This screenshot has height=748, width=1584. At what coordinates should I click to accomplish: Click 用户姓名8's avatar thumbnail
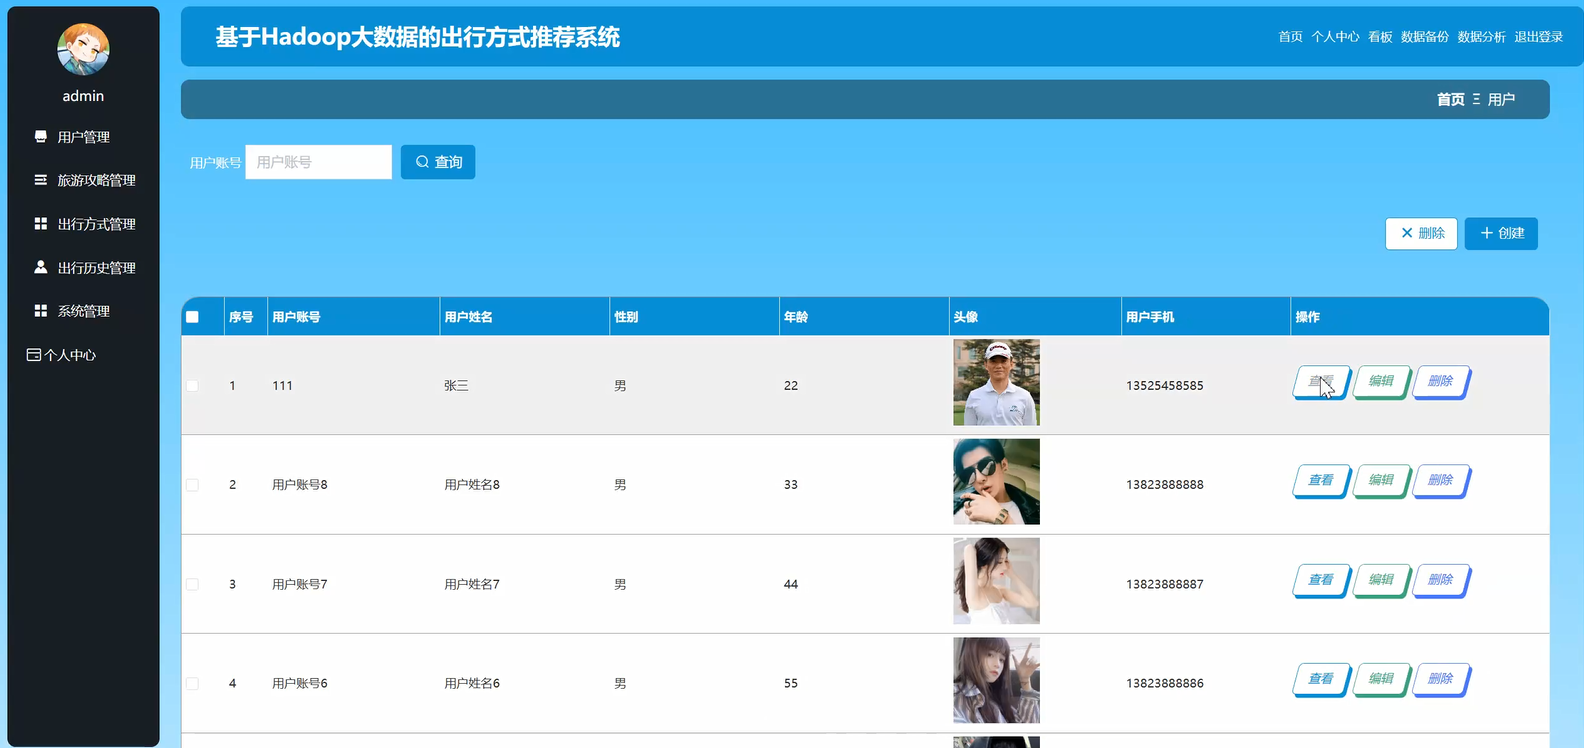pos(996,481)
